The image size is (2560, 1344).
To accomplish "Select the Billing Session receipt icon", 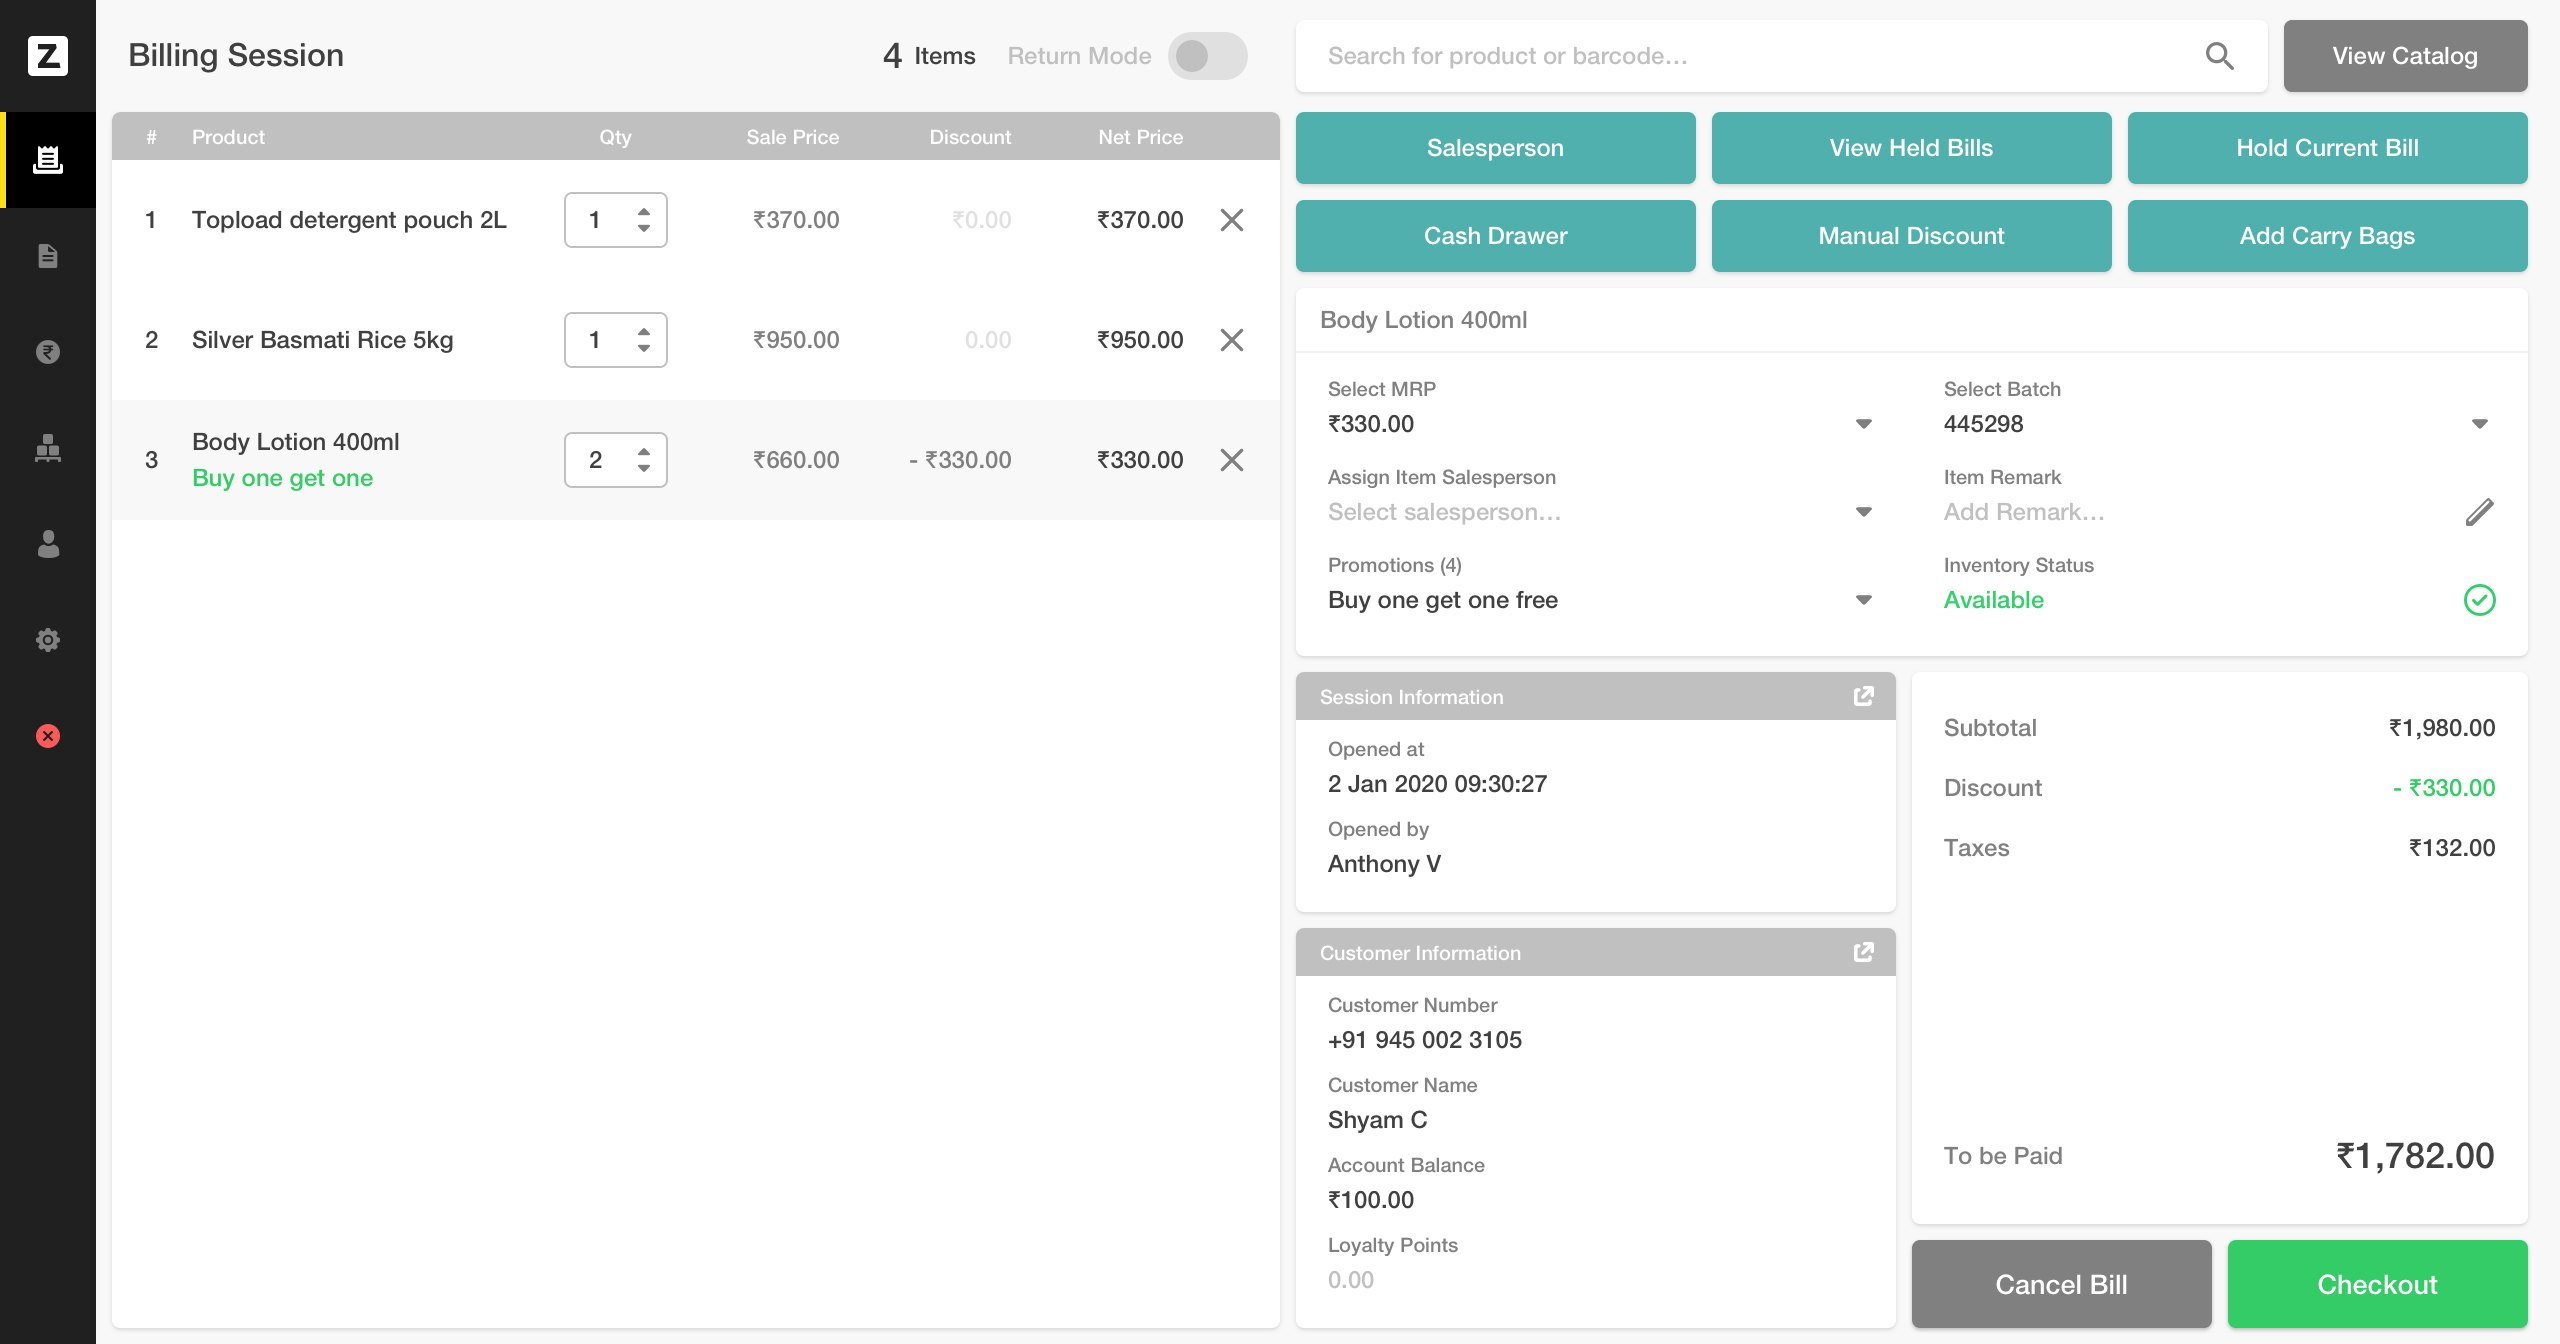I will (x=48, y=158).
